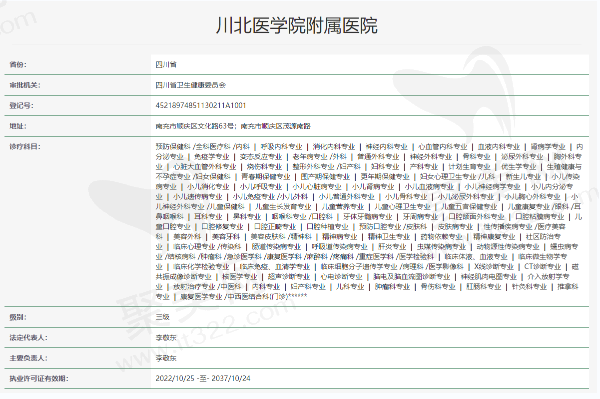Click the 四川省 province value
Viewport: 600px width, 399px height.
point(166,64)
